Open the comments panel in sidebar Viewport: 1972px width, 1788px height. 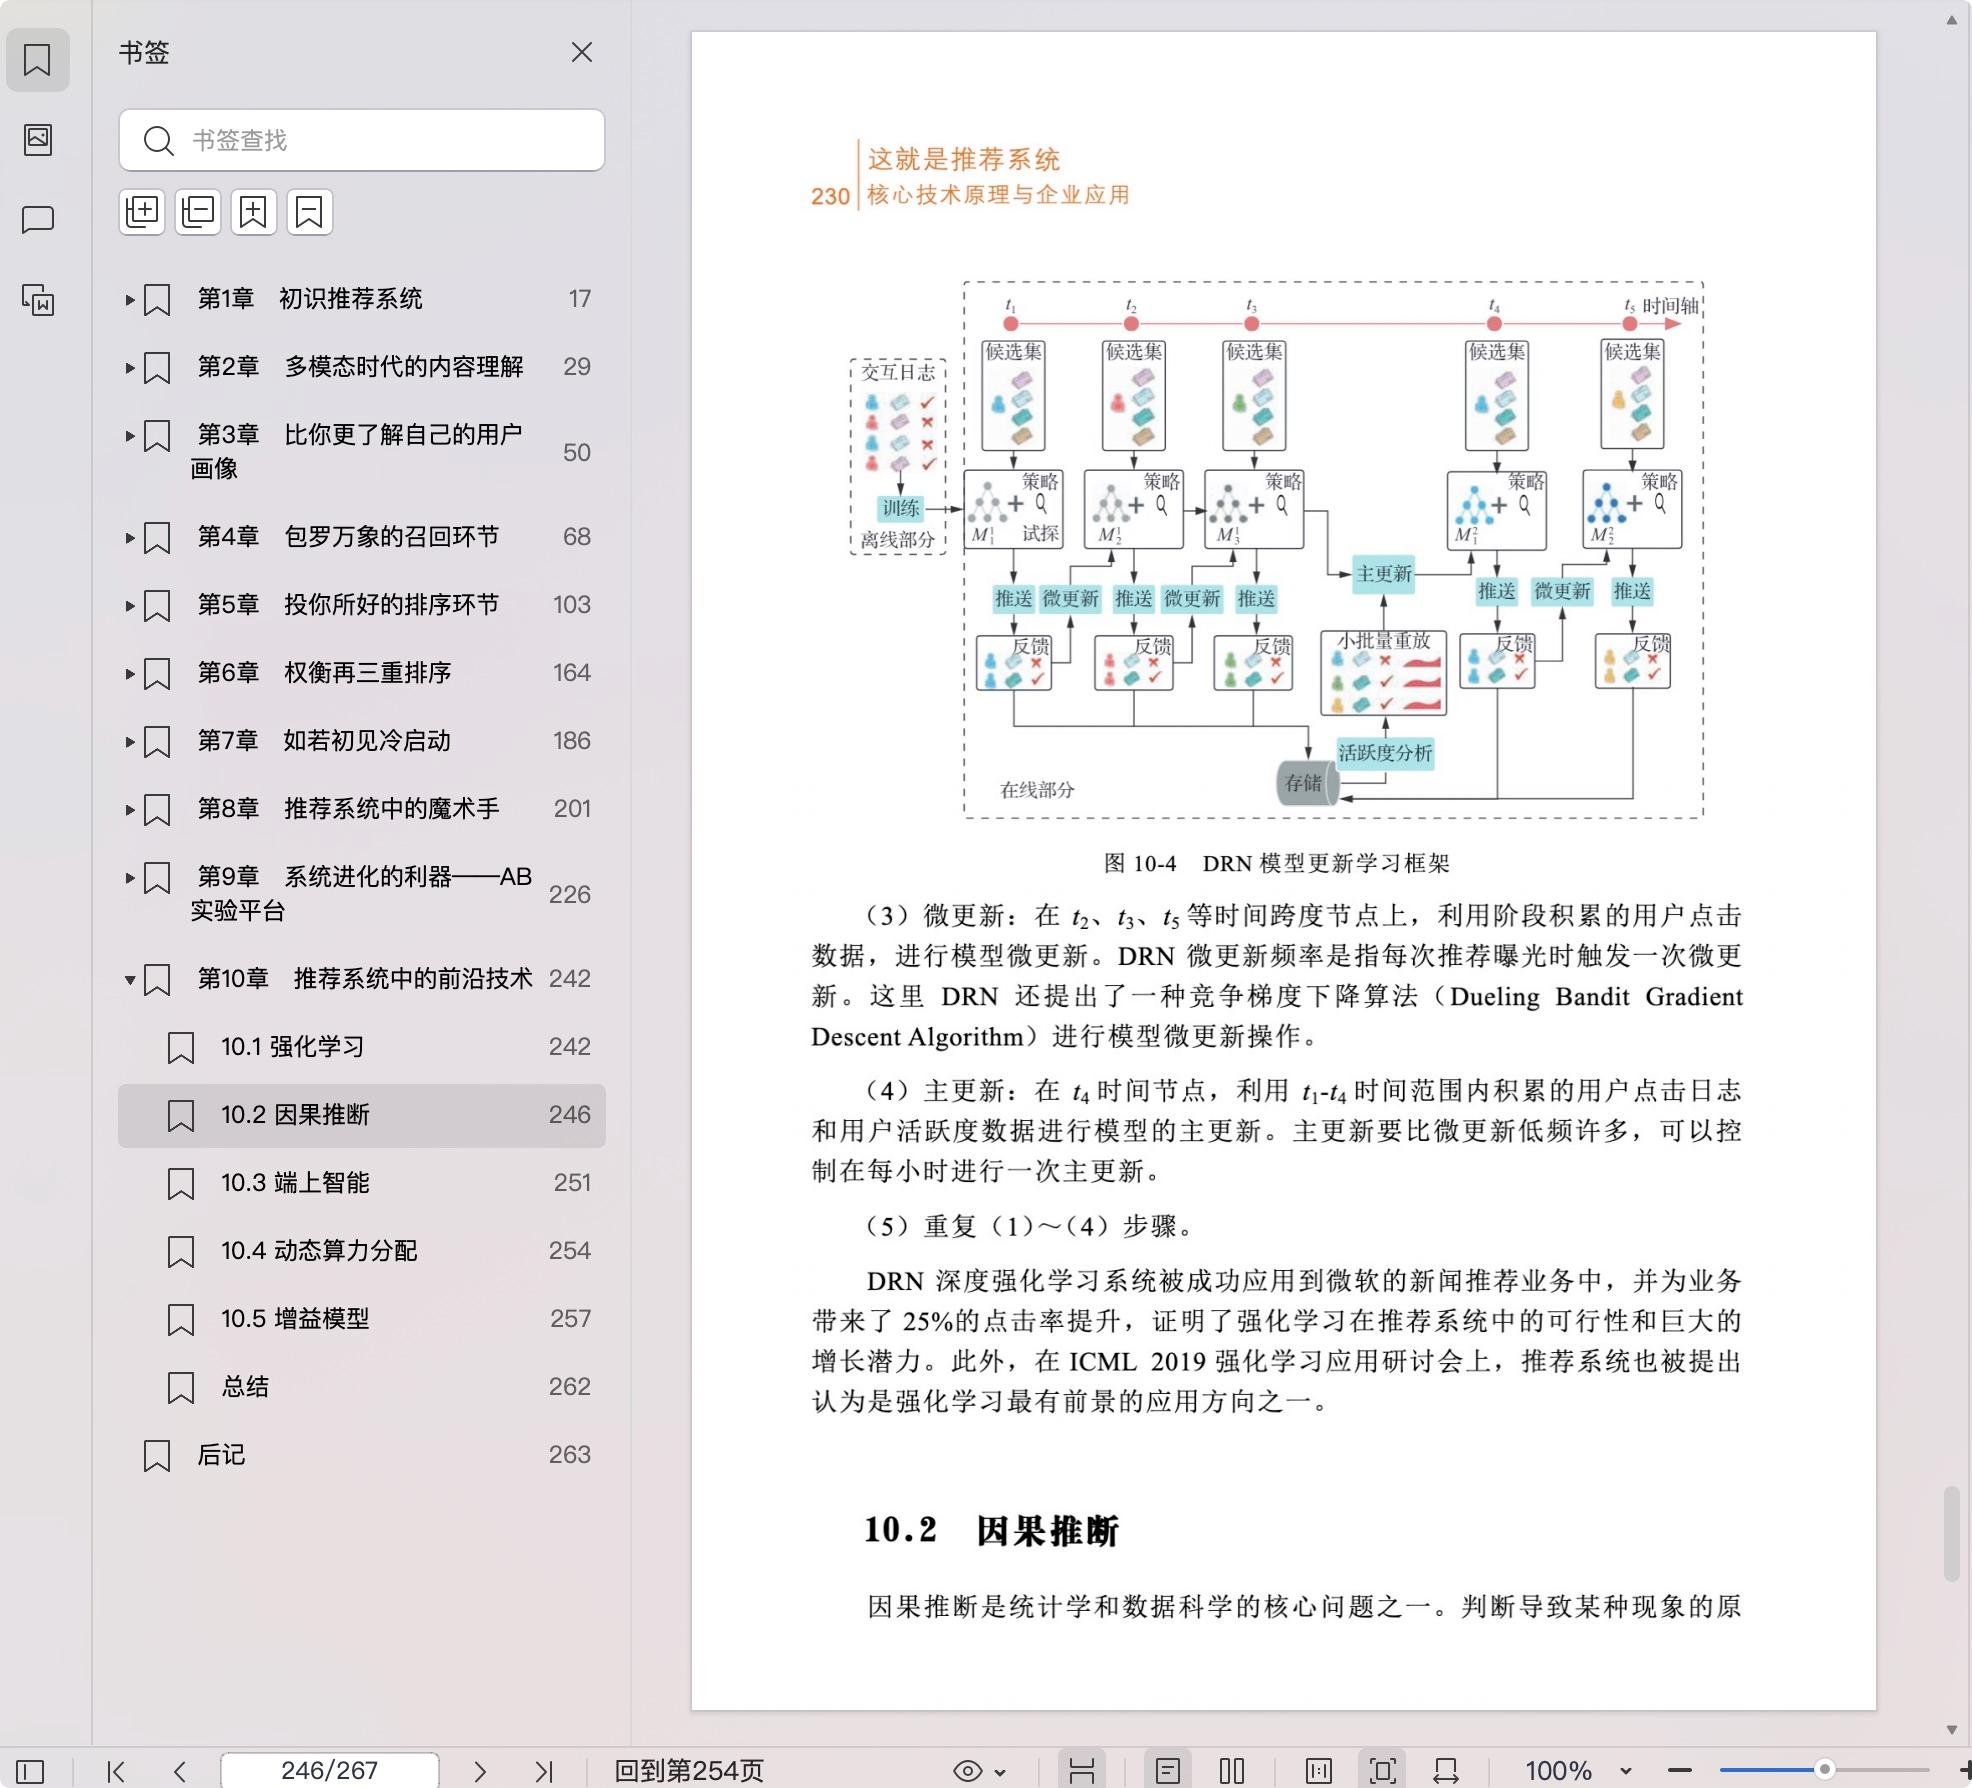[x=38, y=219]
